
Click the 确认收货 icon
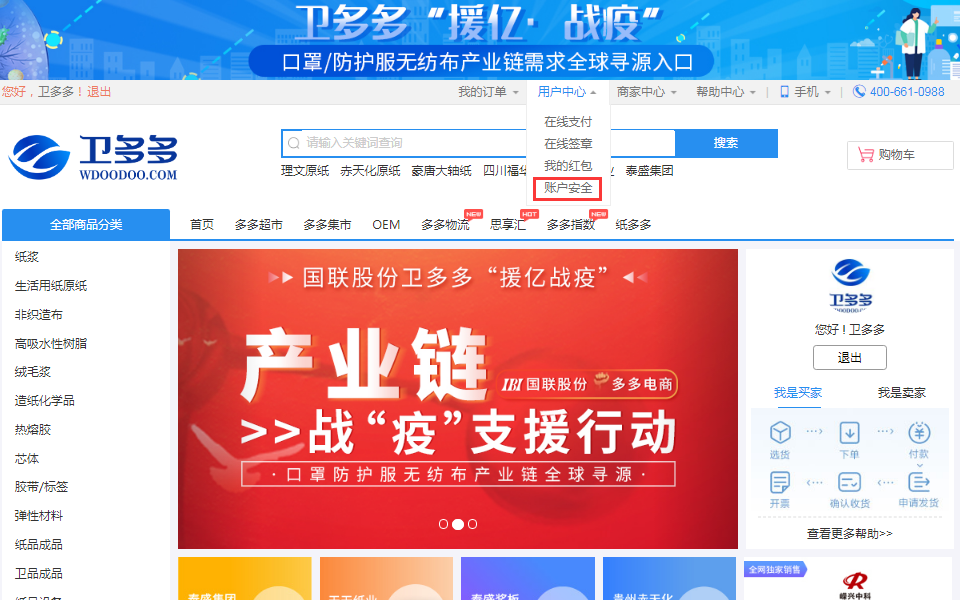849,482
